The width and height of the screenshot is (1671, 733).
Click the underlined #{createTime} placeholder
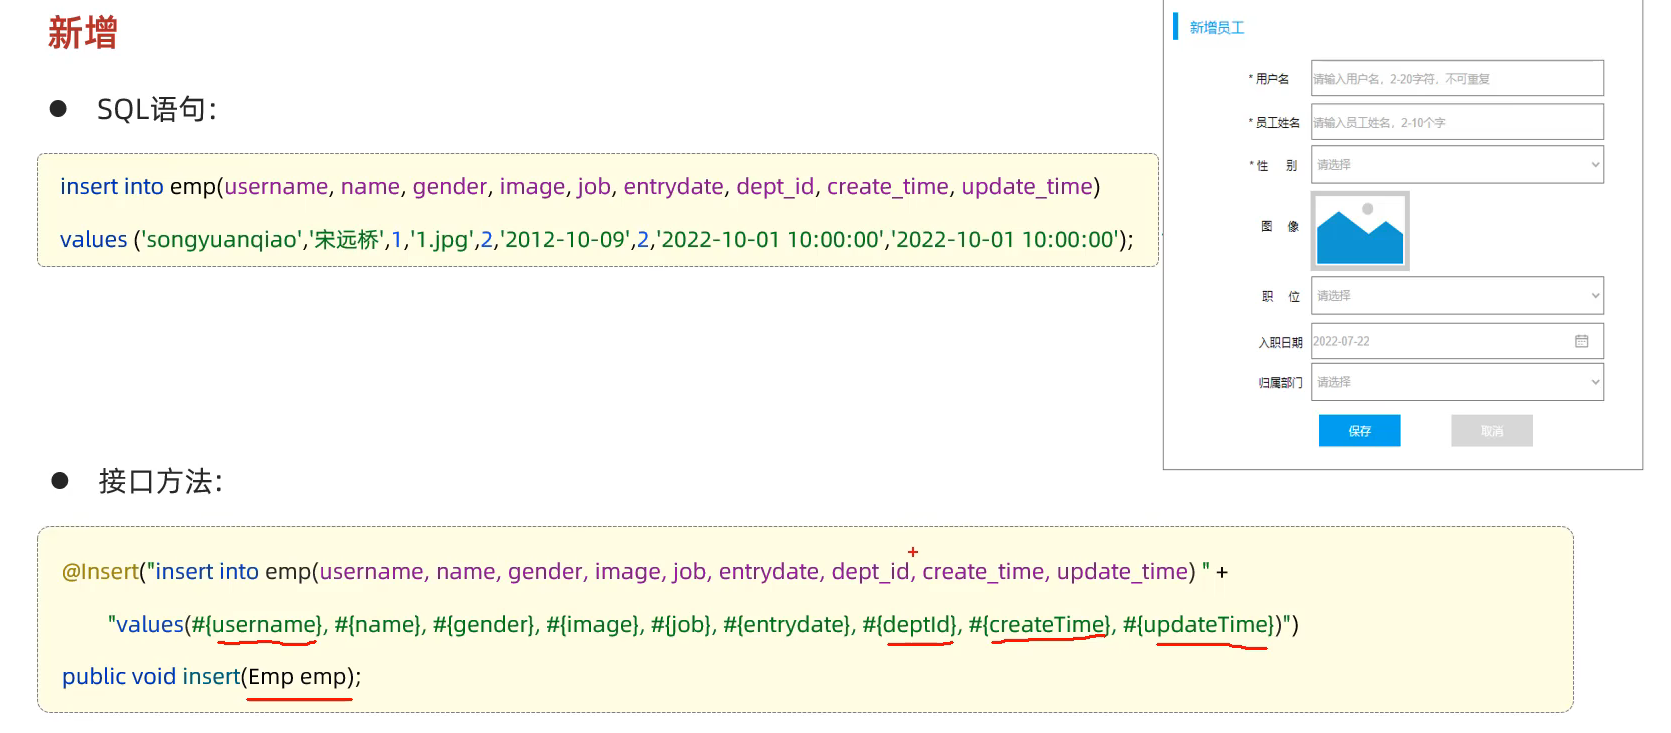click(1049, 625)
